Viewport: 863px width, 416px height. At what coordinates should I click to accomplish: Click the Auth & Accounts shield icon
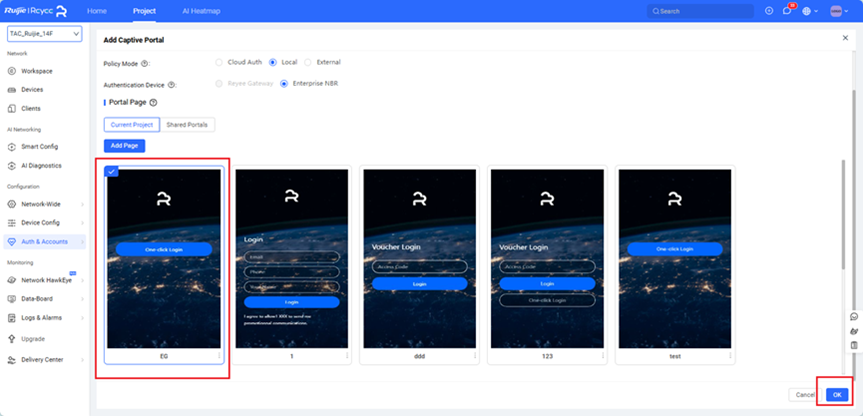12,242
